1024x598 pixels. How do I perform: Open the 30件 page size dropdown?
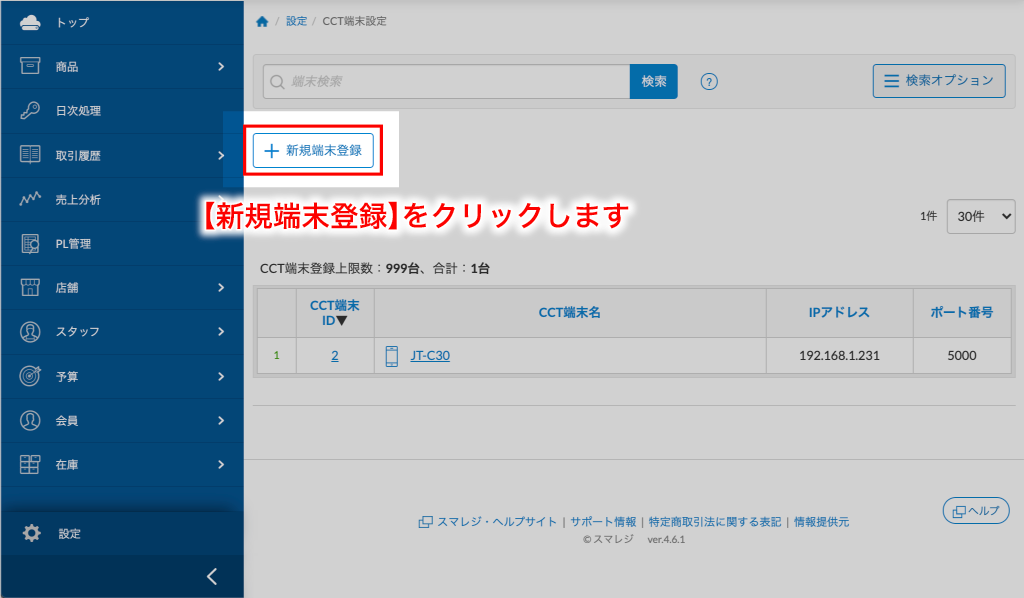pos(980,216)
